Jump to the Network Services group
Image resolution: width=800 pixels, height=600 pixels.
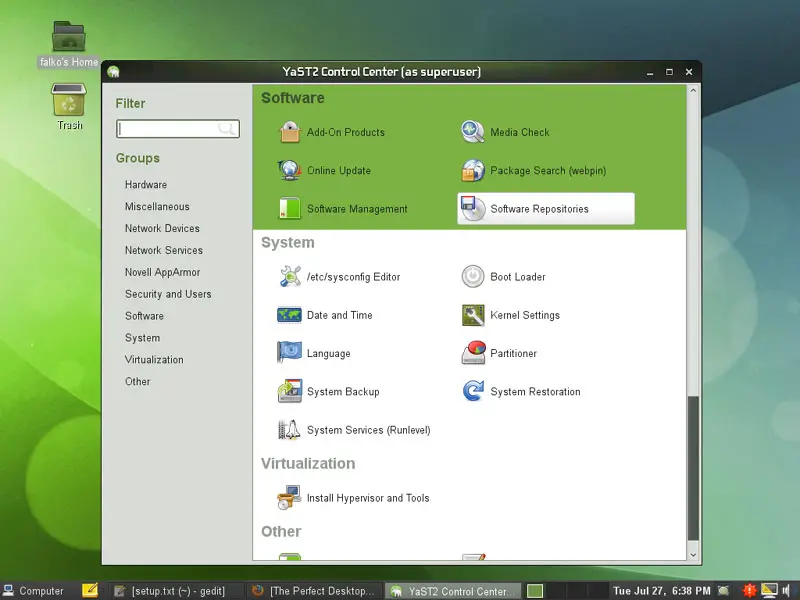(164, 251)
